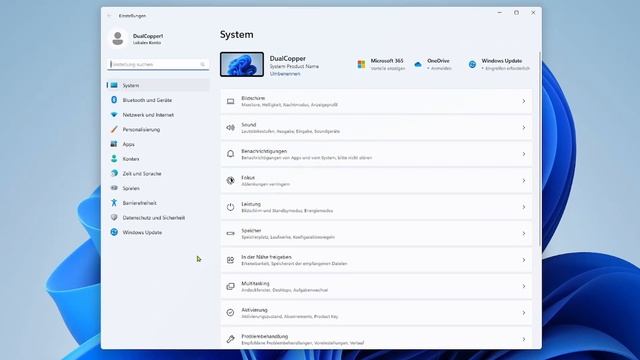Viewport: 640px width, 360px height.
Task: Click the Benachrichtigungen title text
Action: pos(264,151)
